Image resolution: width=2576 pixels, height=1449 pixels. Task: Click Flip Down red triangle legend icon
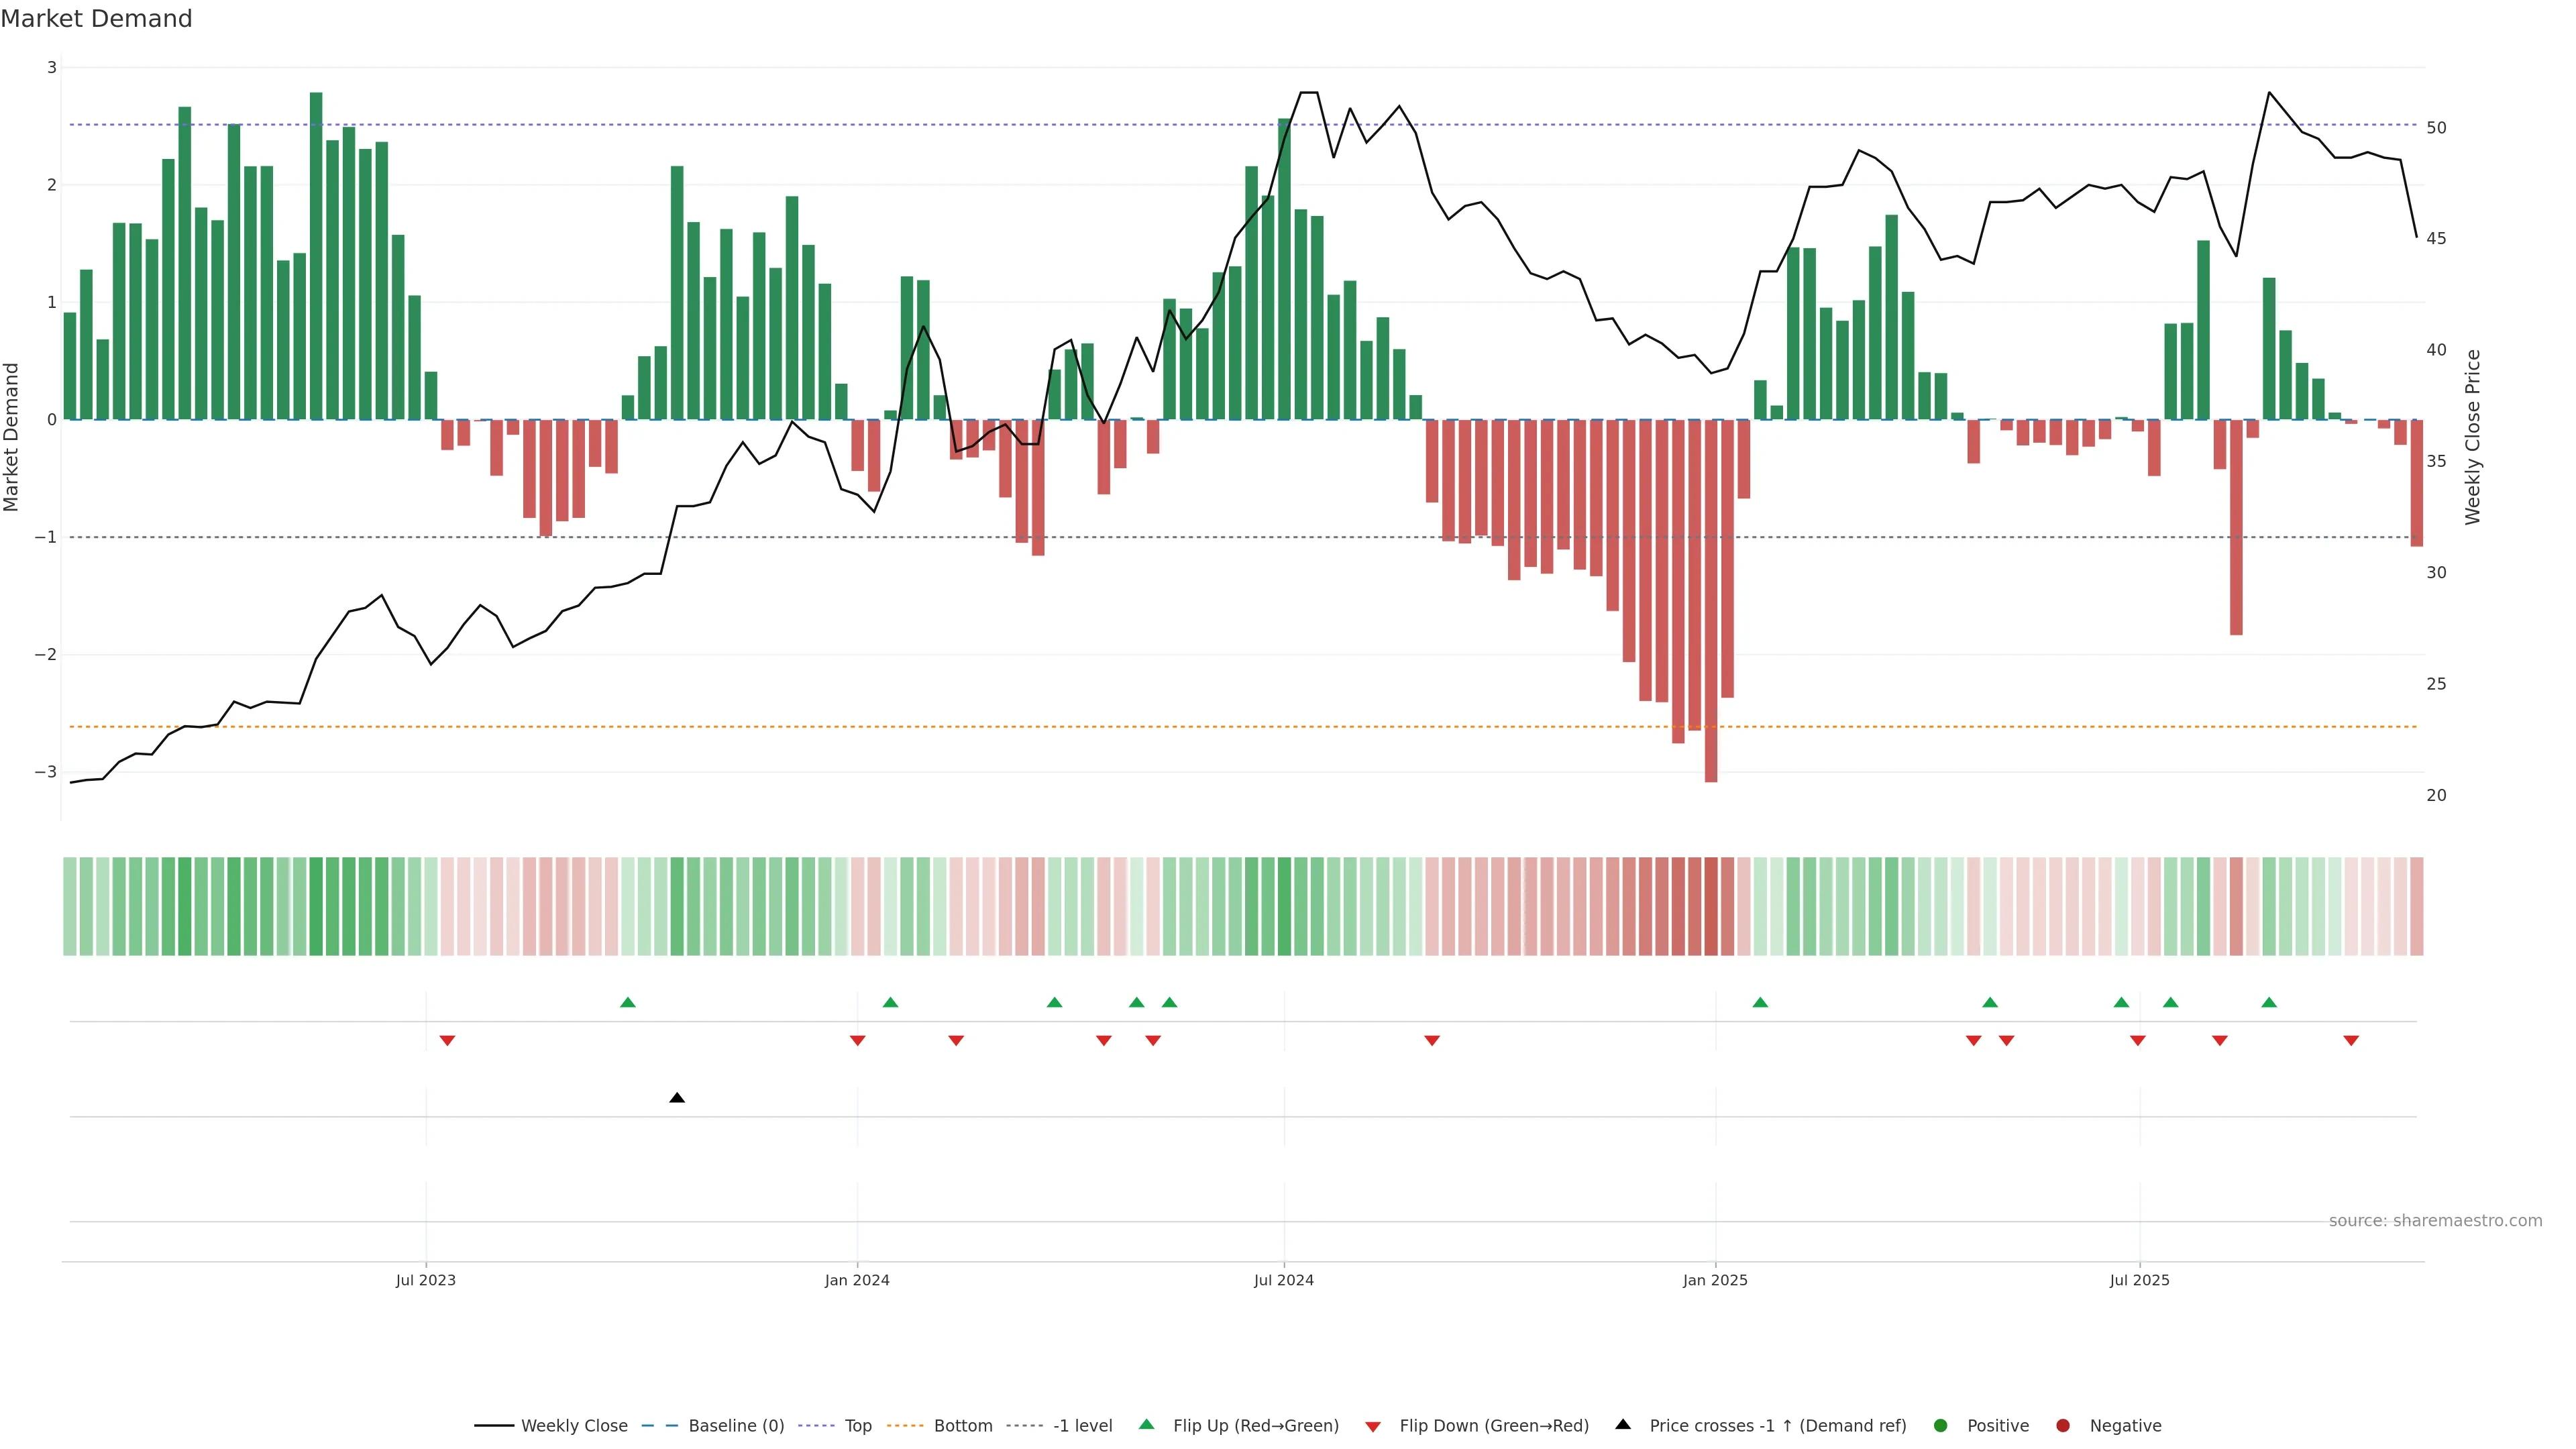(x=1373, y=1426)
